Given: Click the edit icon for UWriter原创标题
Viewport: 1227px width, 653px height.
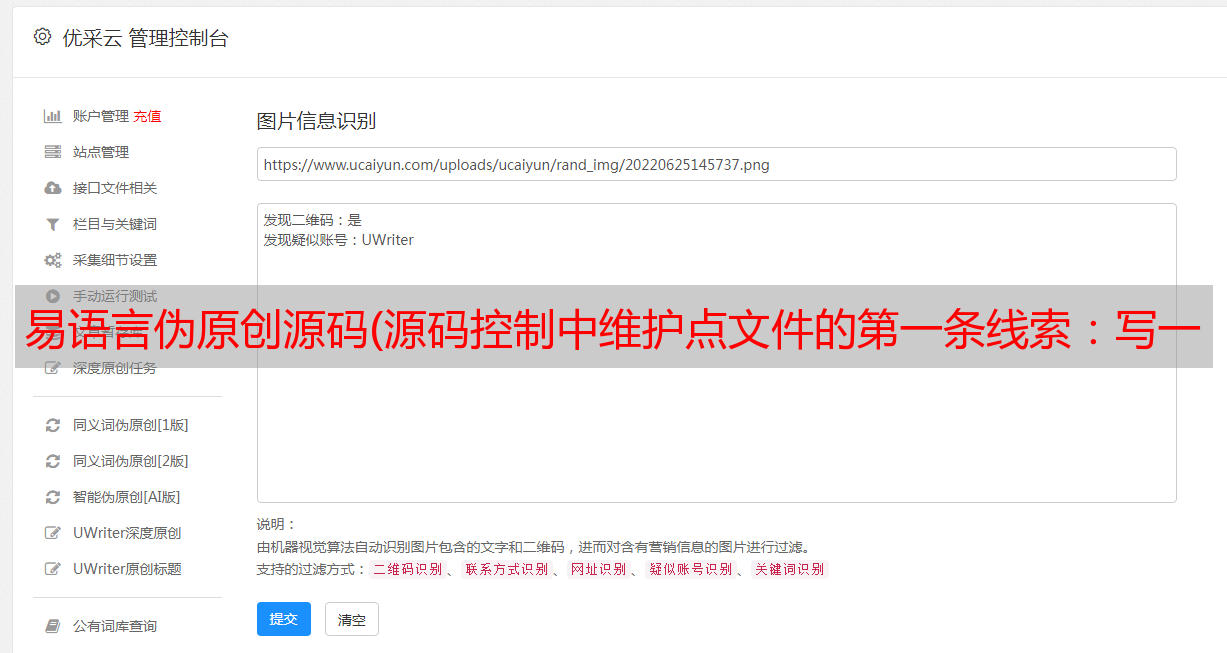Looking at the screenshot, I should [x=53, y=569].
